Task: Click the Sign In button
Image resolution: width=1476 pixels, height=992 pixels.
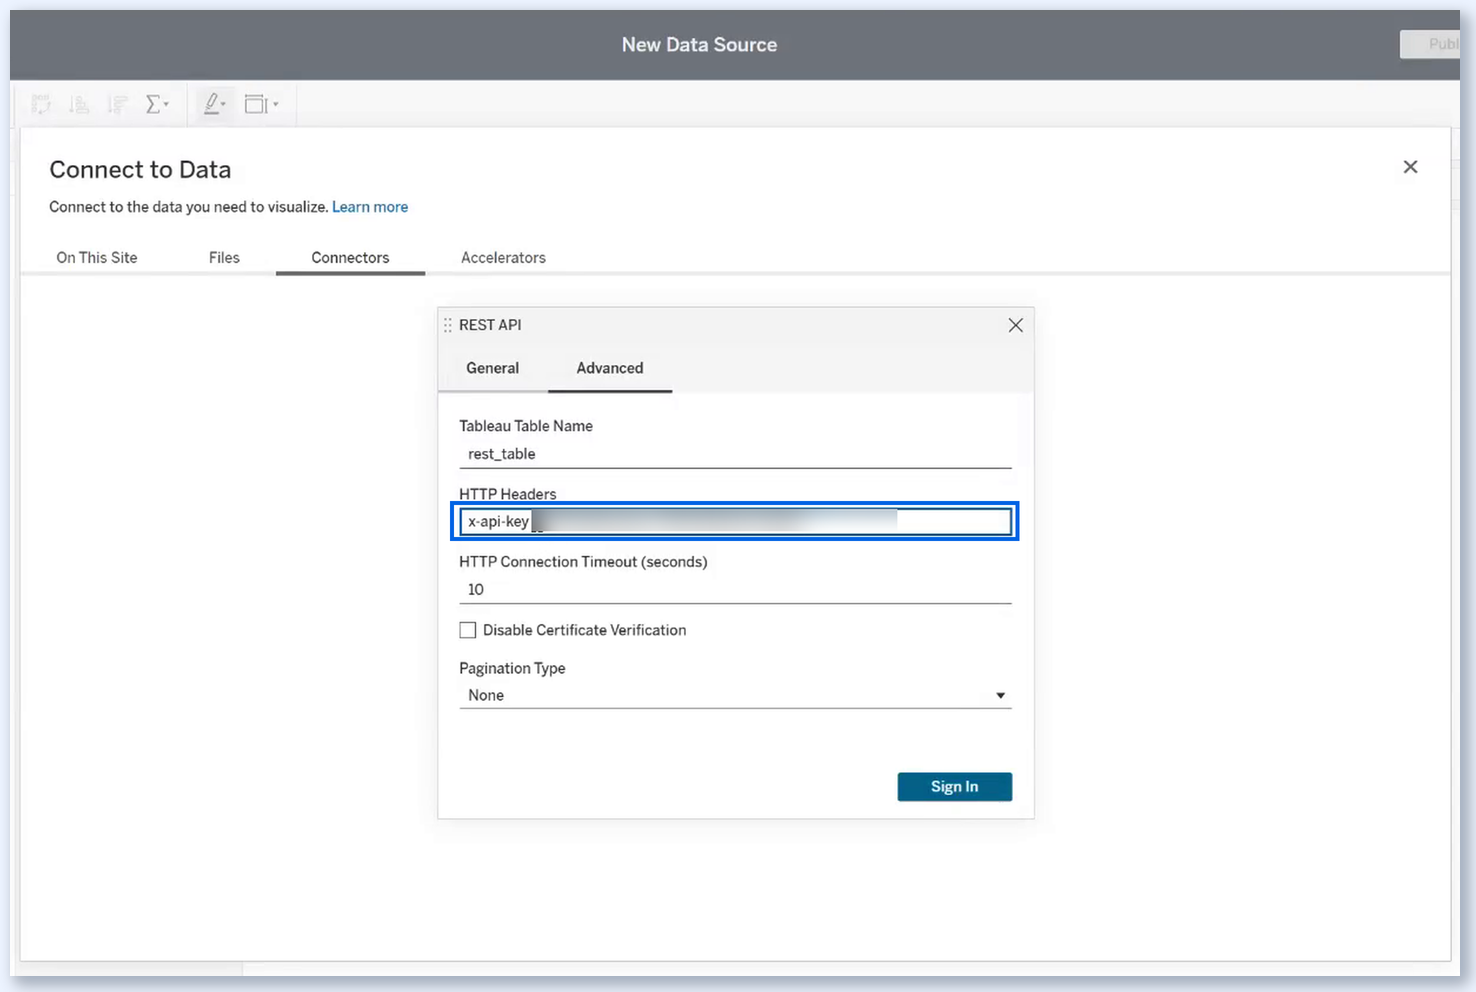Action: pyautogui.click(x=954, y=787)
